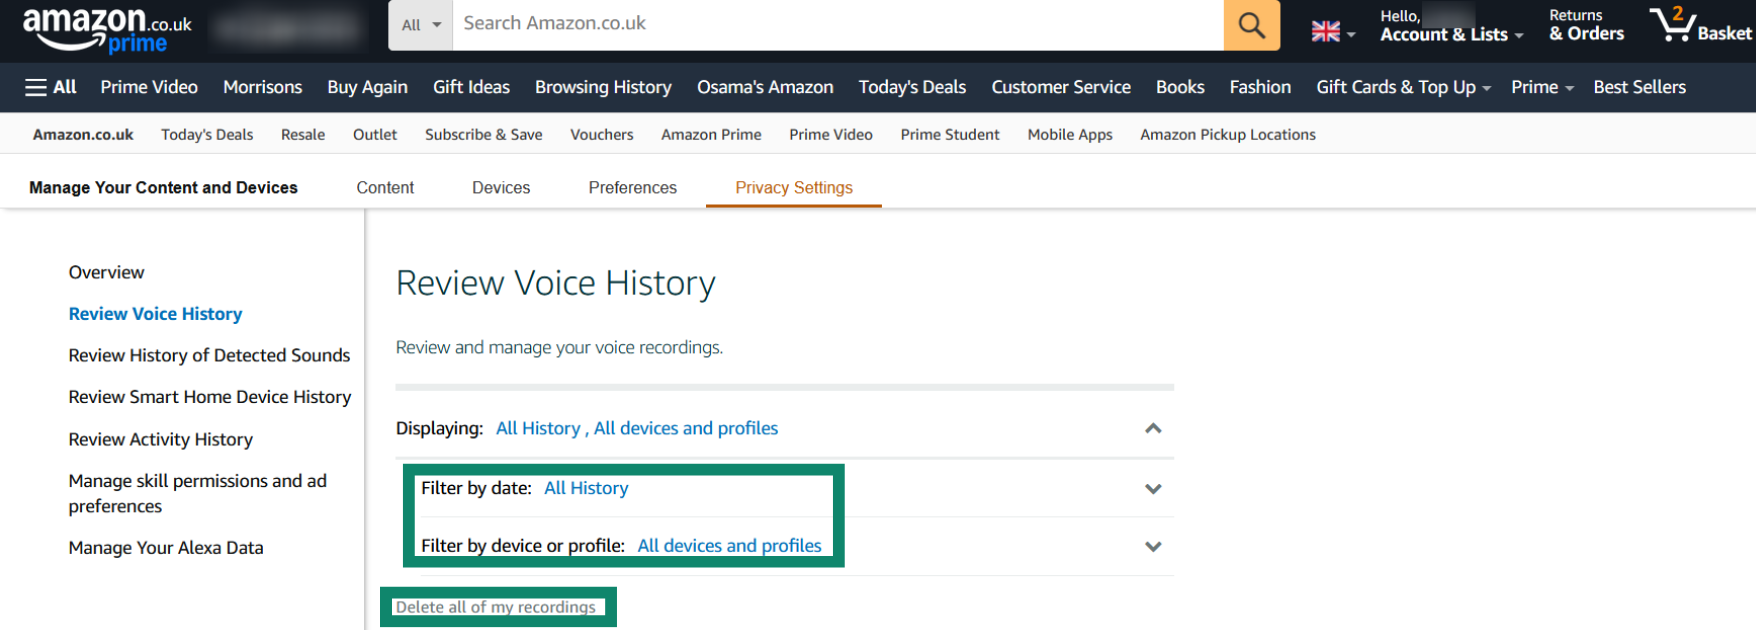Click into the Search Amazon.co.uk field

coord(836,24)
